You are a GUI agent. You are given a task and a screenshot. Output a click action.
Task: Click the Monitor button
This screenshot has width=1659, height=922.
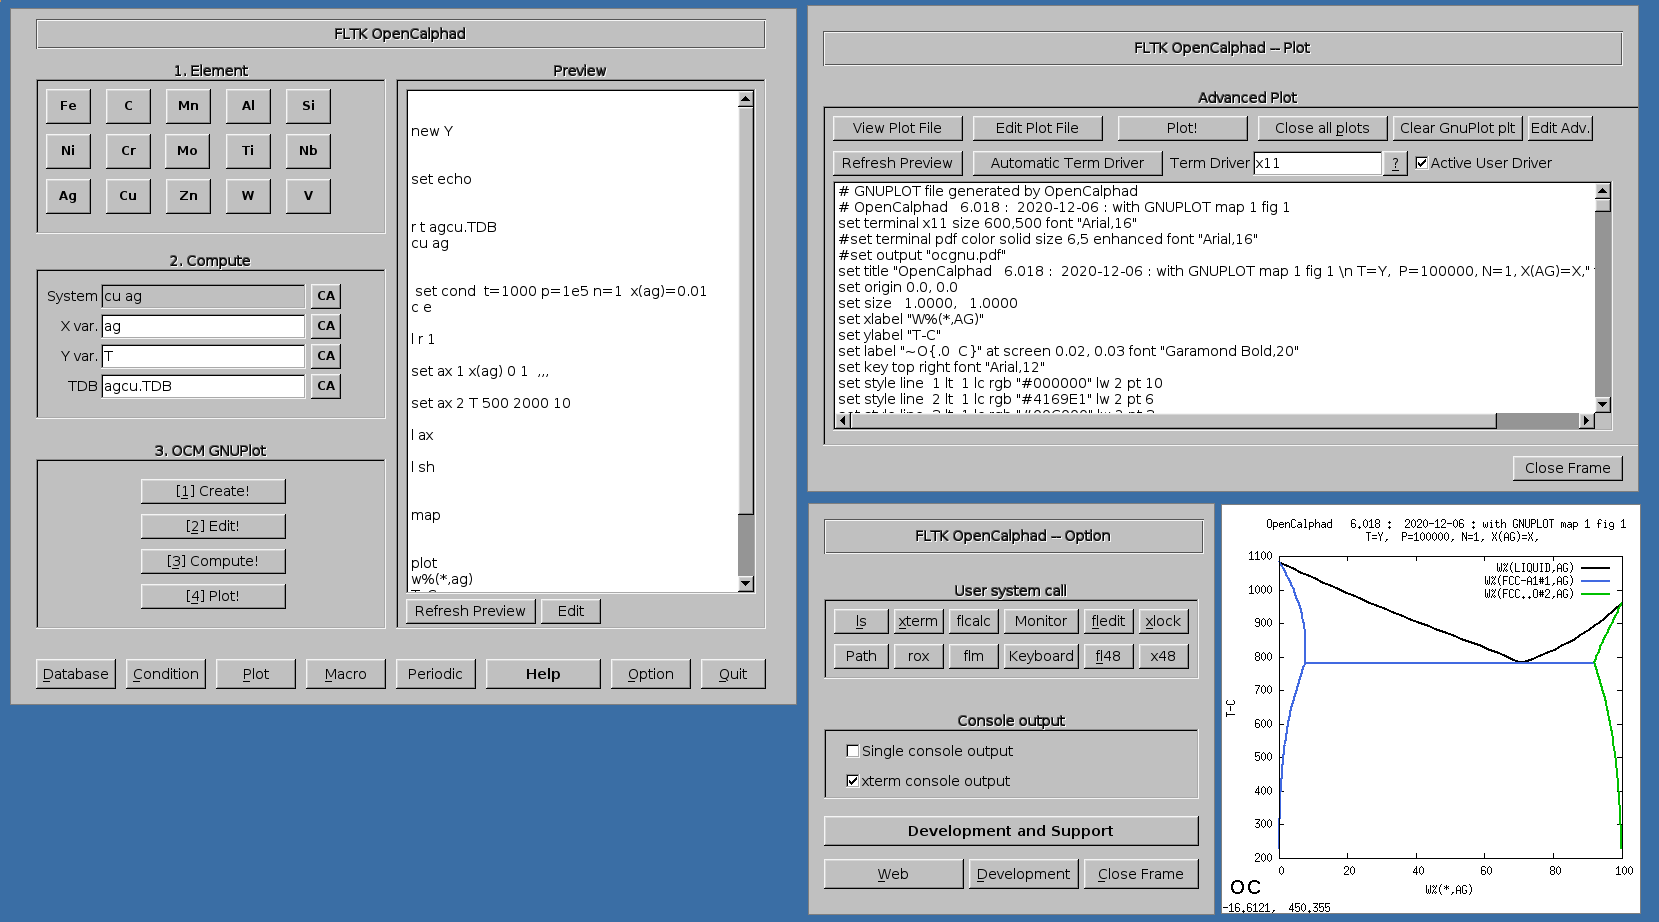pos(1041,621)
